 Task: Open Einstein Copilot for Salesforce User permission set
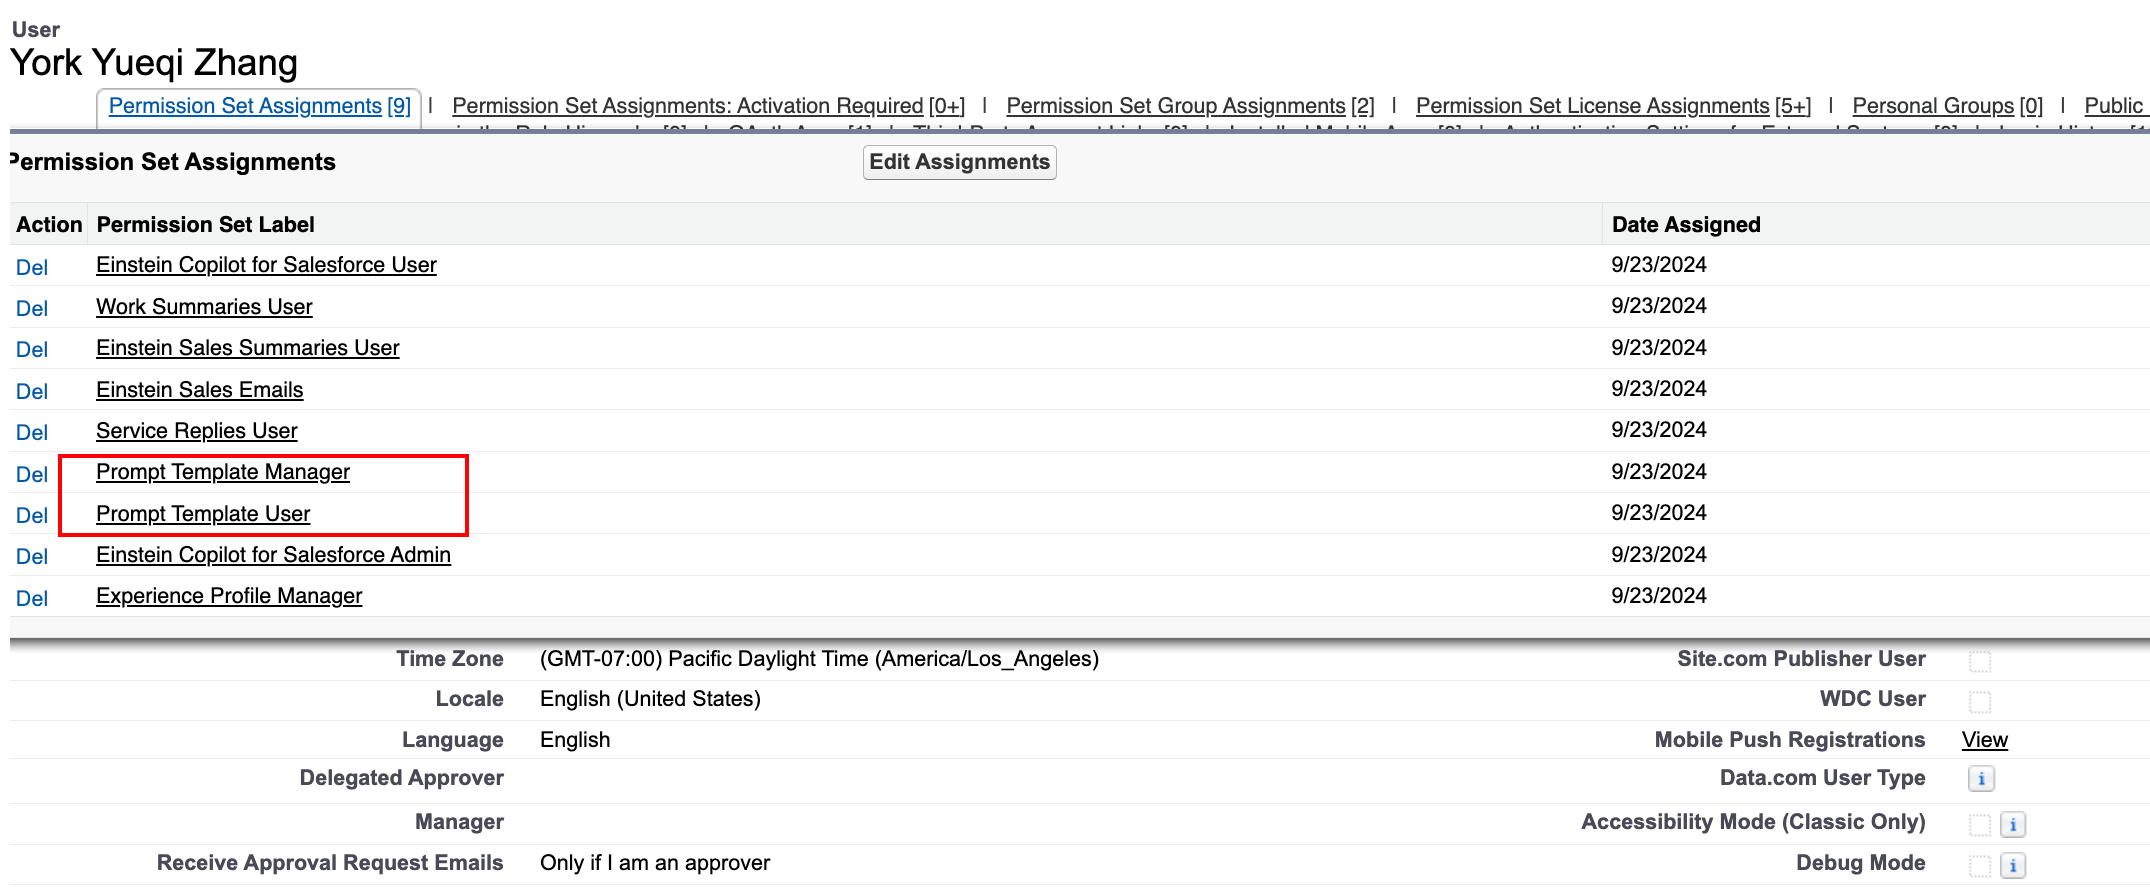pos(266,265)
